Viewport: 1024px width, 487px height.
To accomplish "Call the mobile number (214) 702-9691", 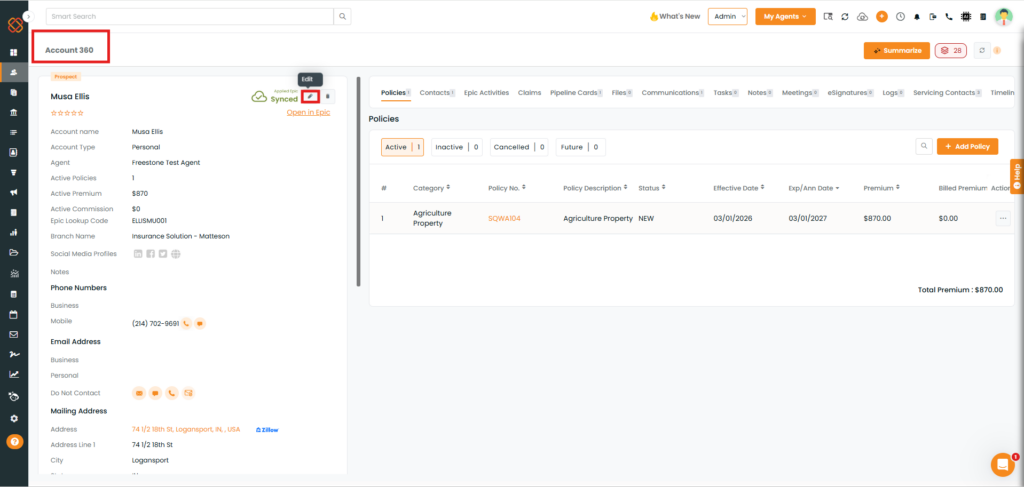I will tap(186, 323).
